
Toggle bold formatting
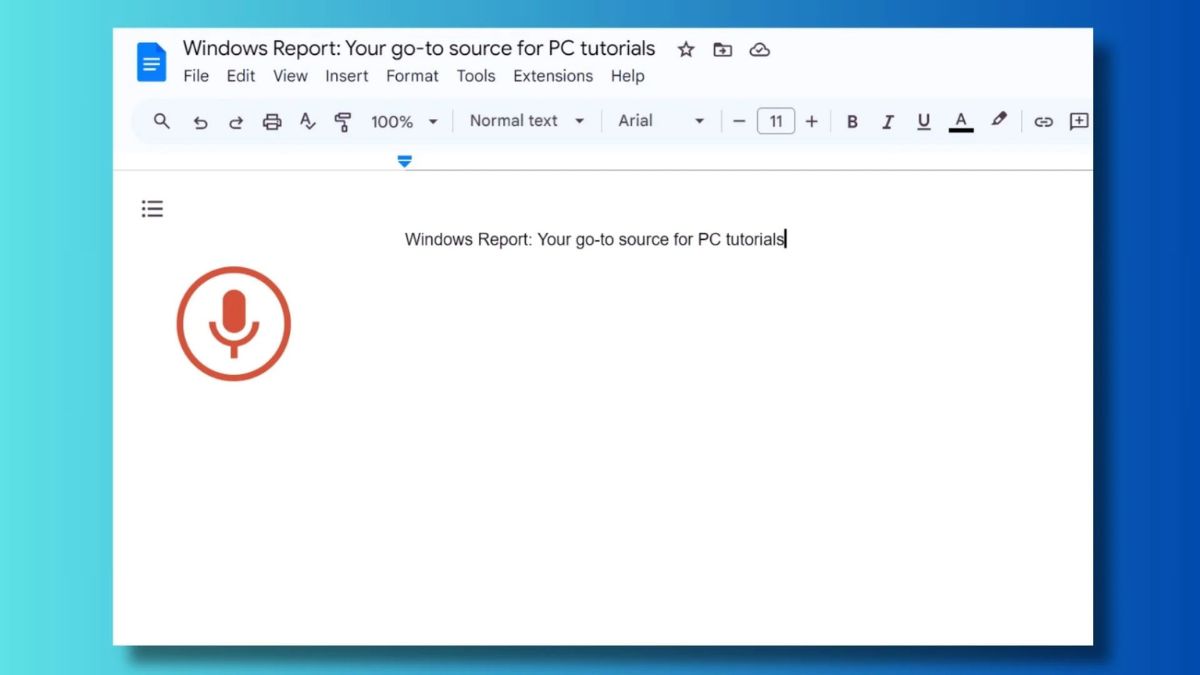(x=852, y=121)
